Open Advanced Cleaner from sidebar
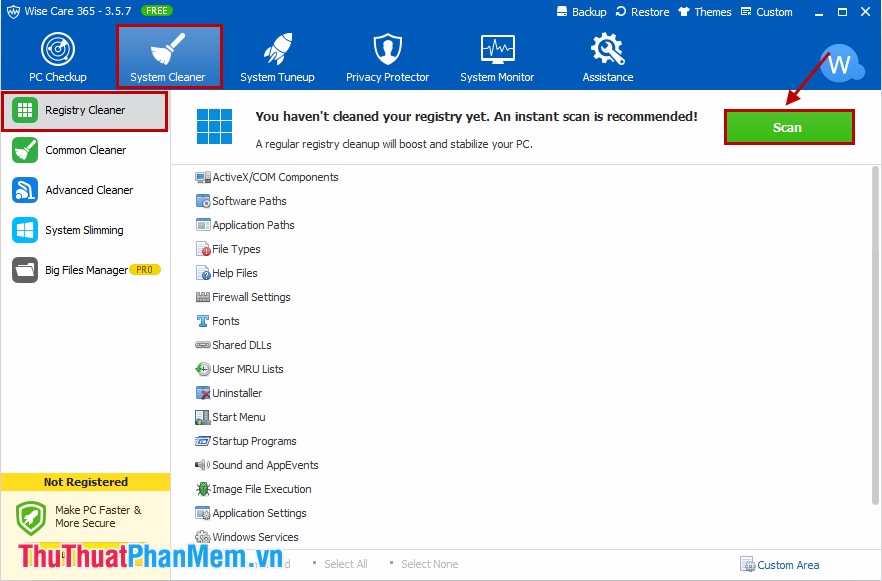 click(88, 190)
